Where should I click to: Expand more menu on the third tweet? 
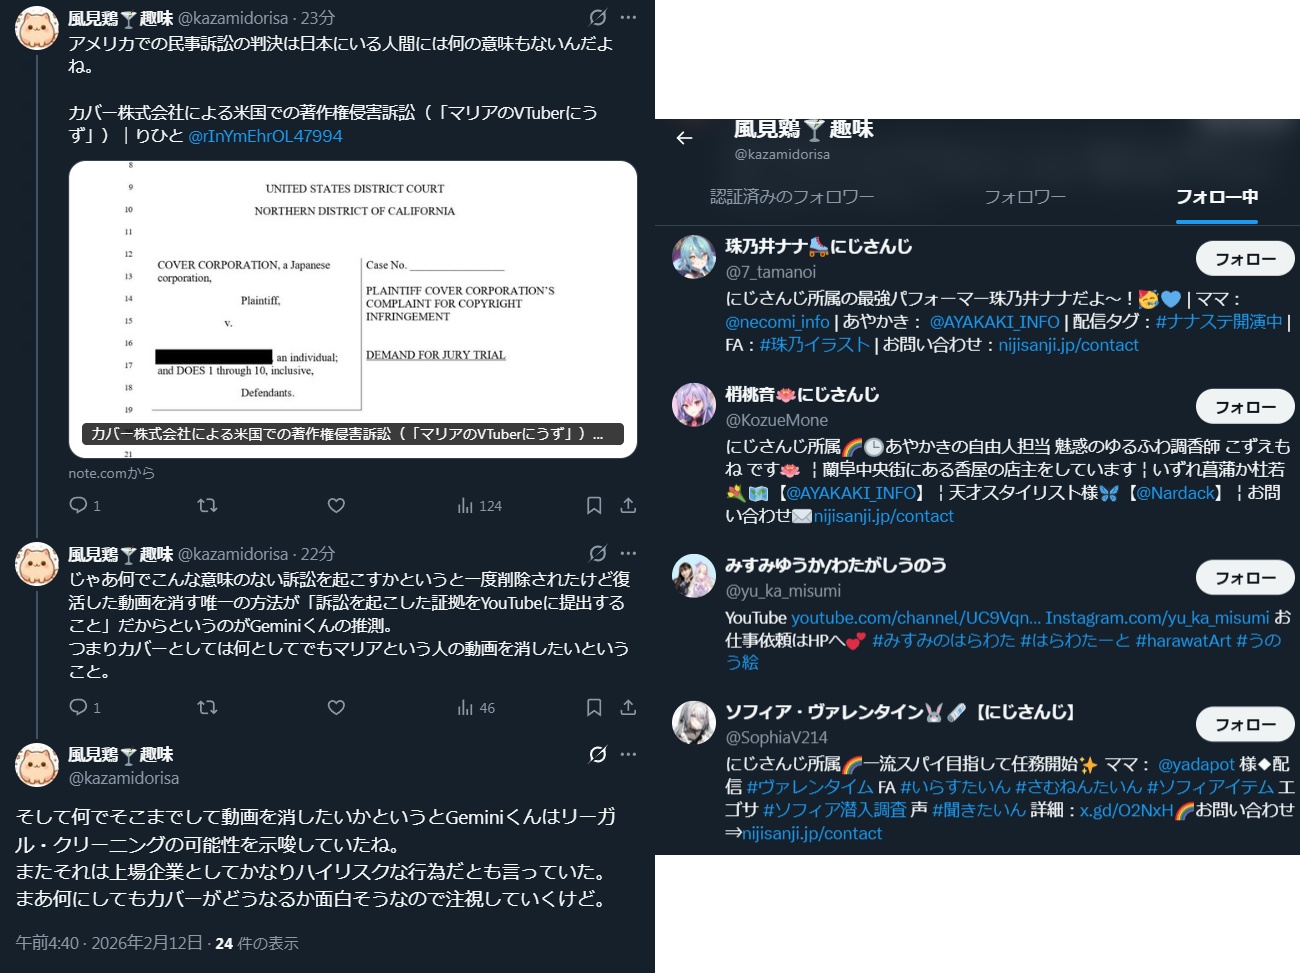pyautogui.click(x=628, y=755)
